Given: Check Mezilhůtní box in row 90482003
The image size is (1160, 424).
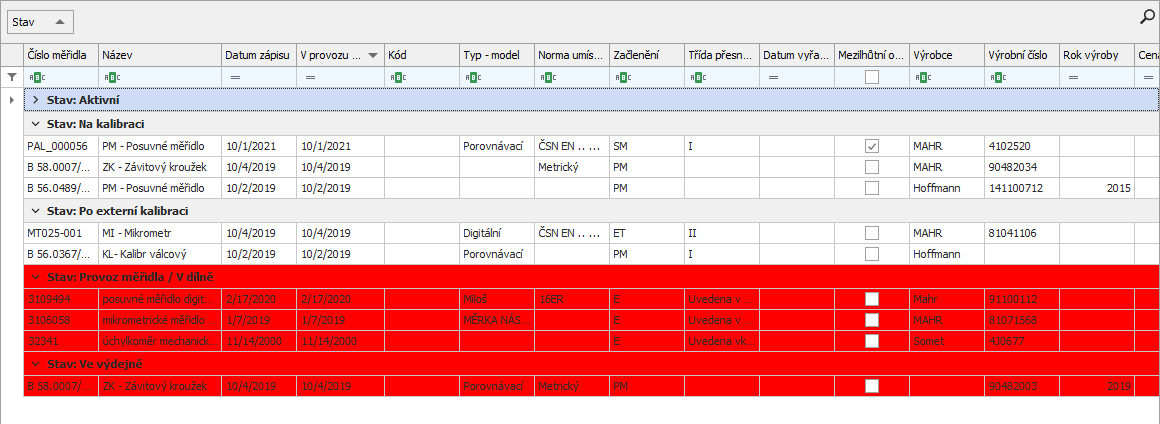Looking at the screenshot, I should tap(872, 386).
